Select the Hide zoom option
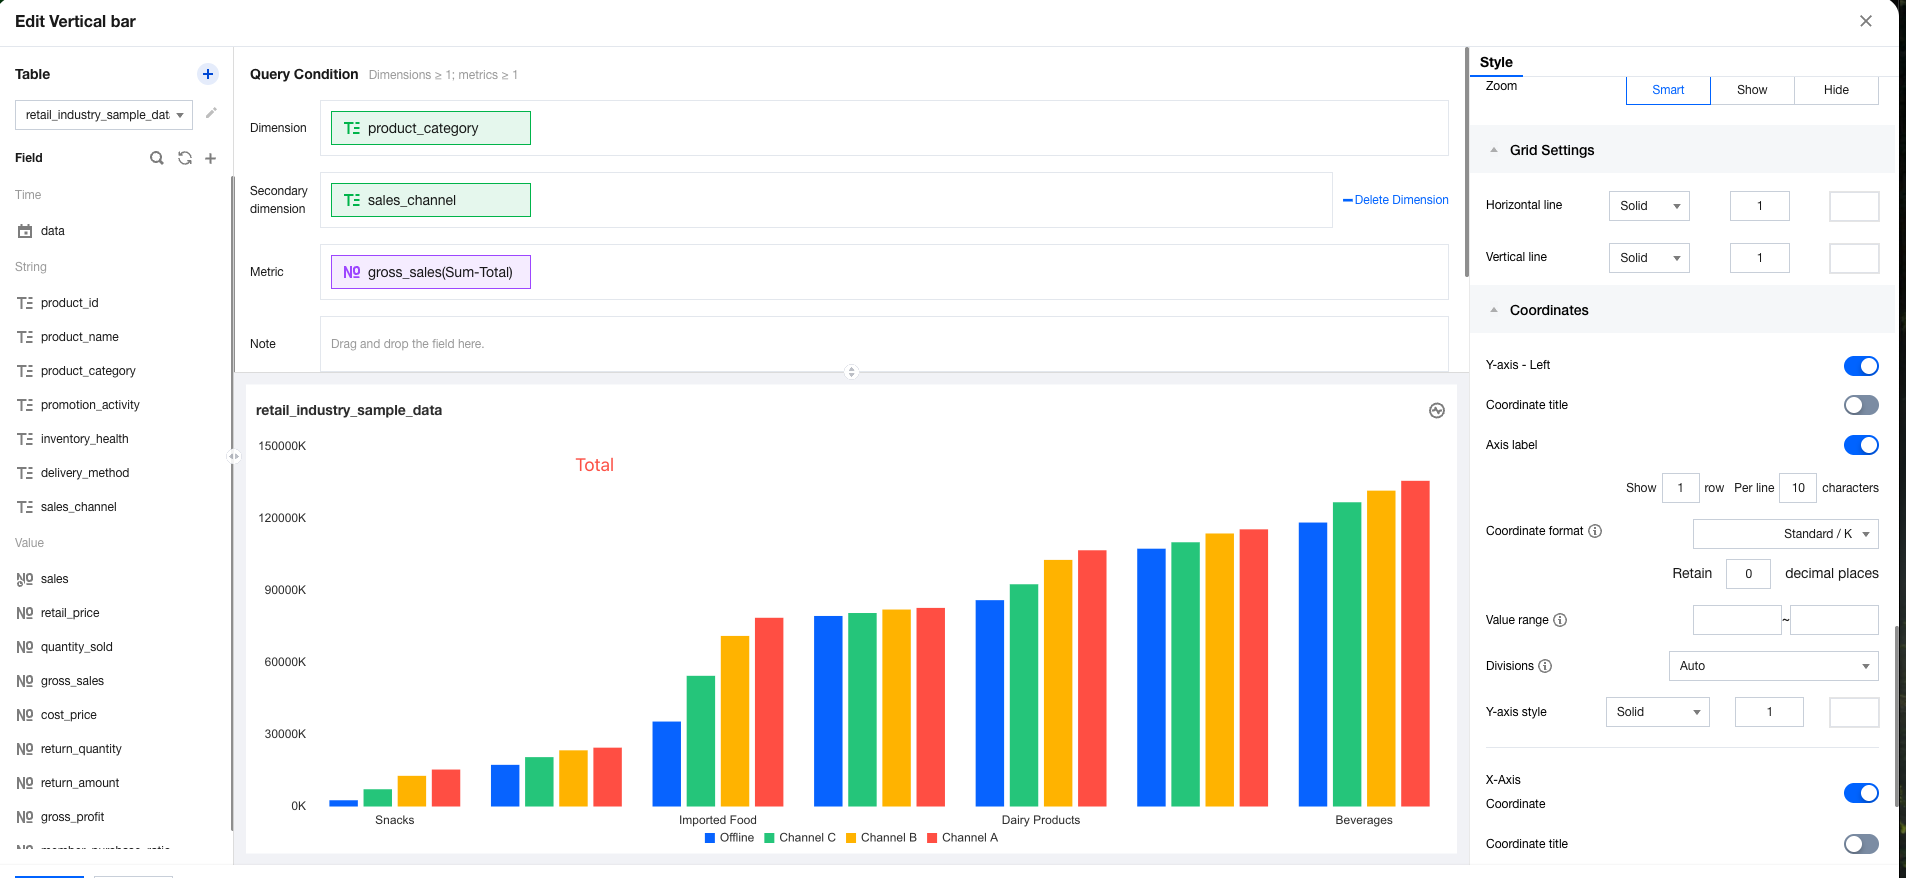This screenshot has width=1906, height=878. [x=1836, y=90]
